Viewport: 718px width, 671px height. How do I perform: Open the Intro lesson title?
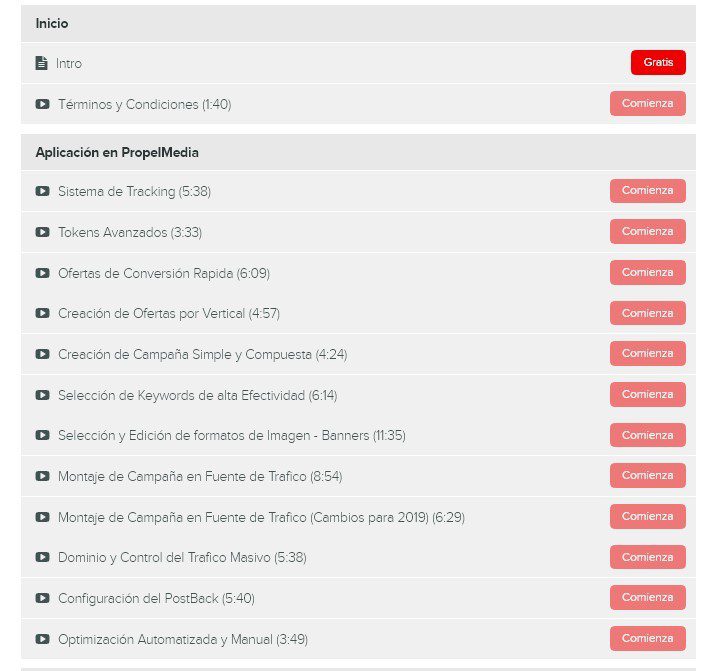point(69,63)
